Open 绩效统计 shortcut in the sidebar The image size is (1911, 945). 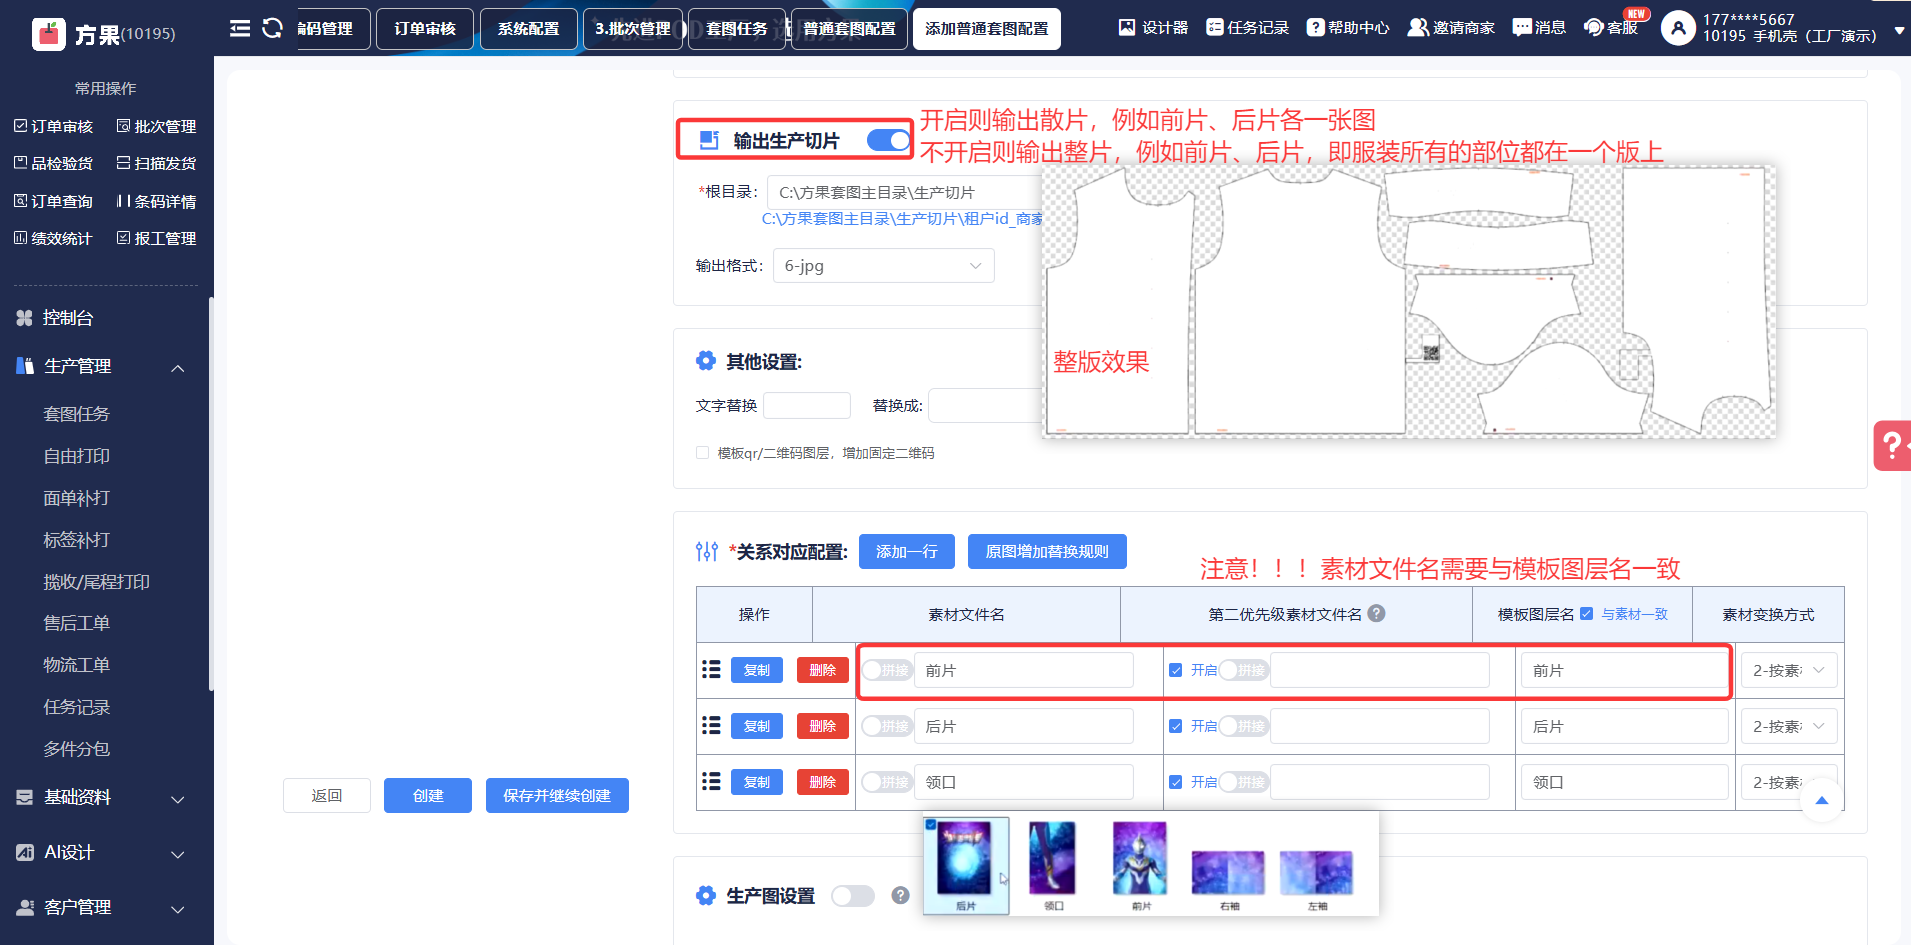click(x=54, y=239)
